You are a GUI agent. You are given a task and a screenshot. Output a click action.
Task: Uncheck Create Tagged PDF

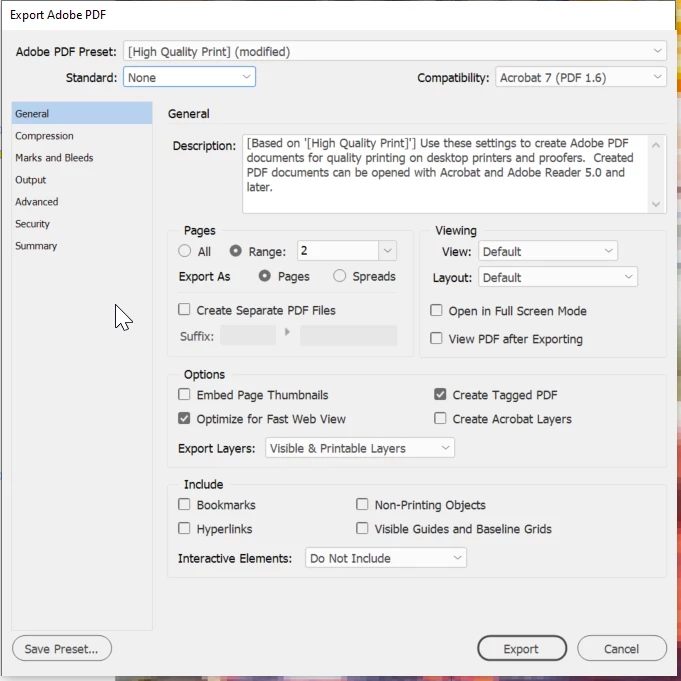coord(440,394)
